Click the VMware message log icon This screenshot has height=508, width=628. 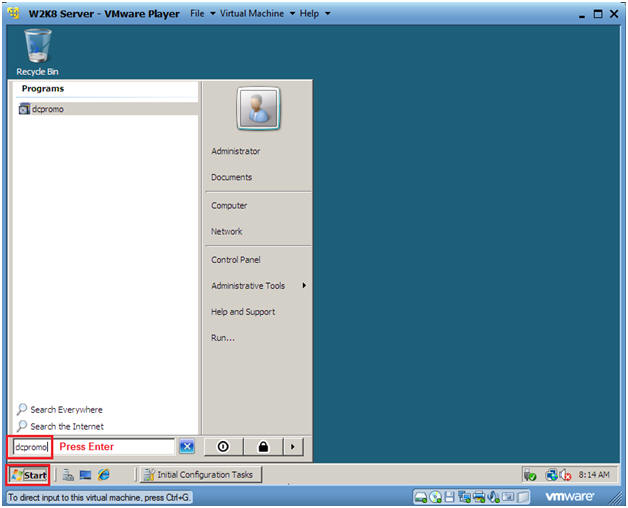coord(523,497)
